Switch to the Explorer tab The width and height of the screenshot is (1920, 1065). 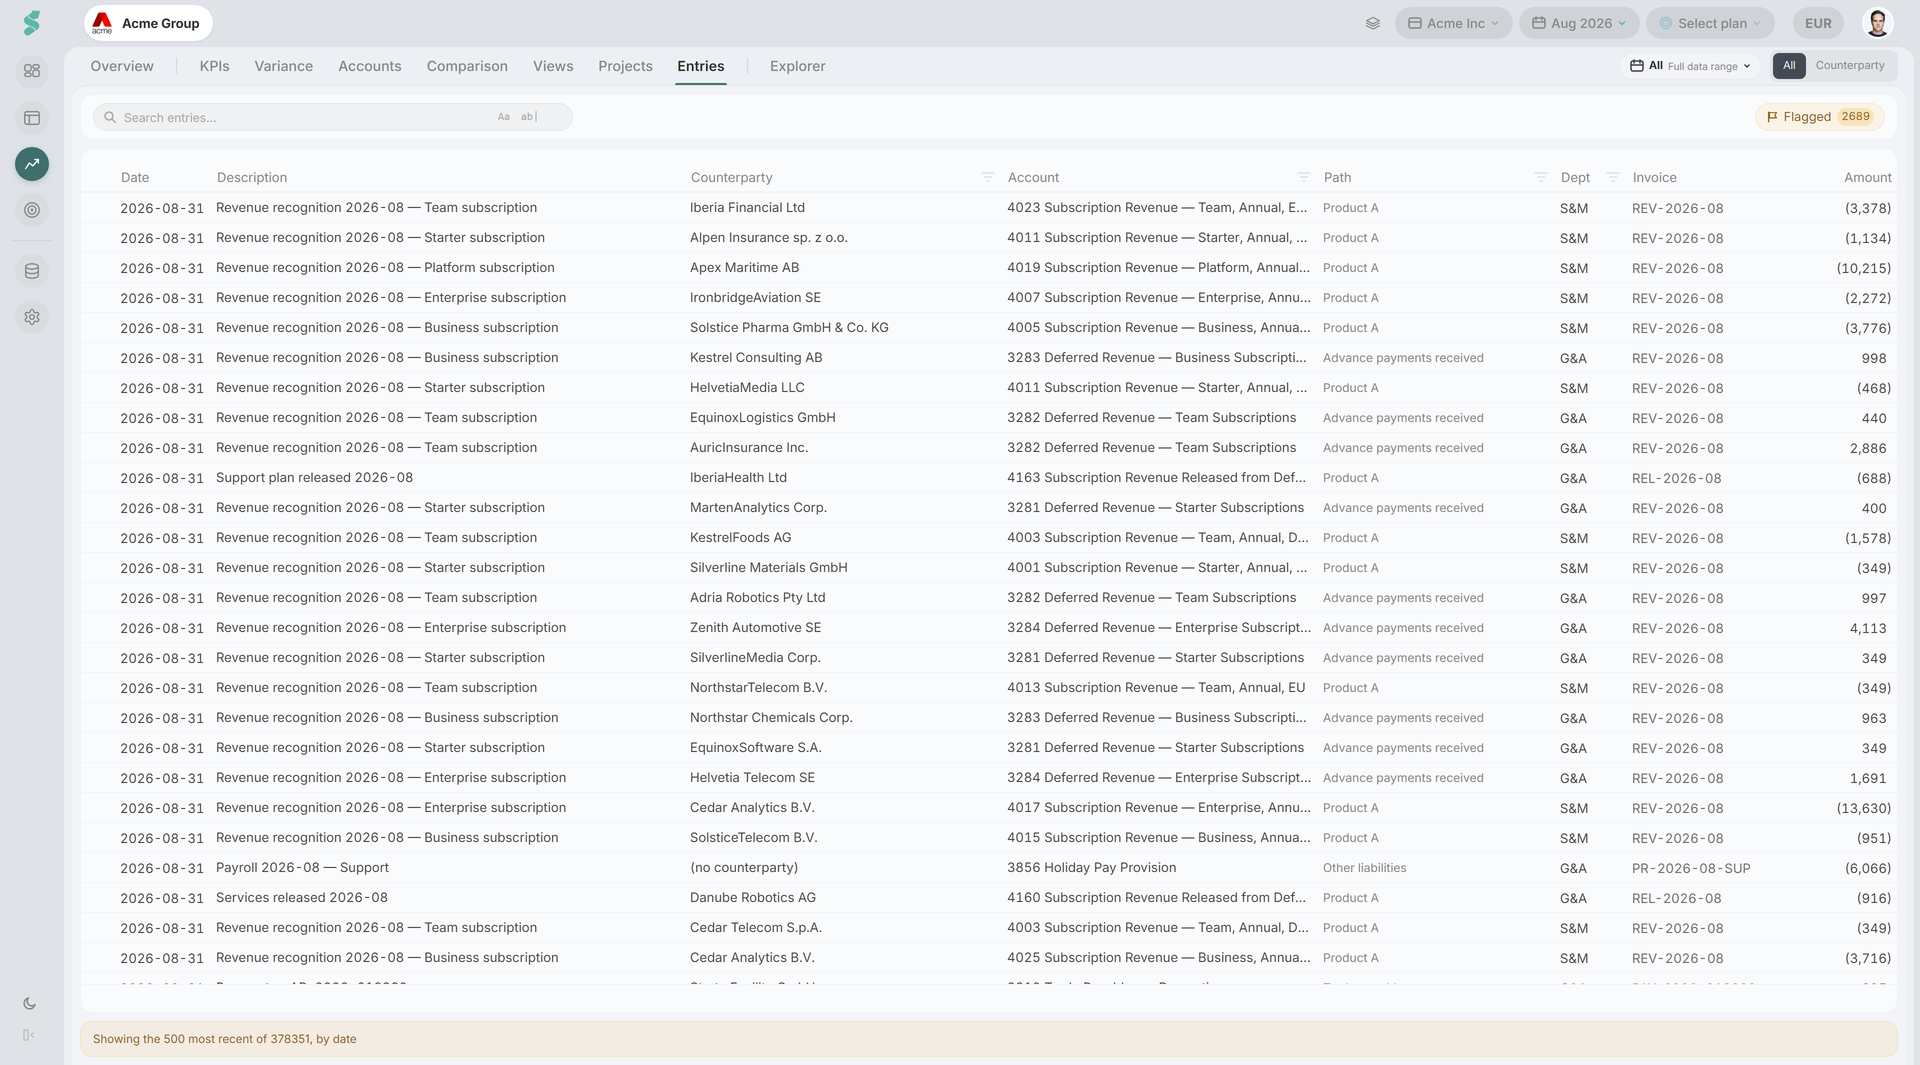point(797,66)
